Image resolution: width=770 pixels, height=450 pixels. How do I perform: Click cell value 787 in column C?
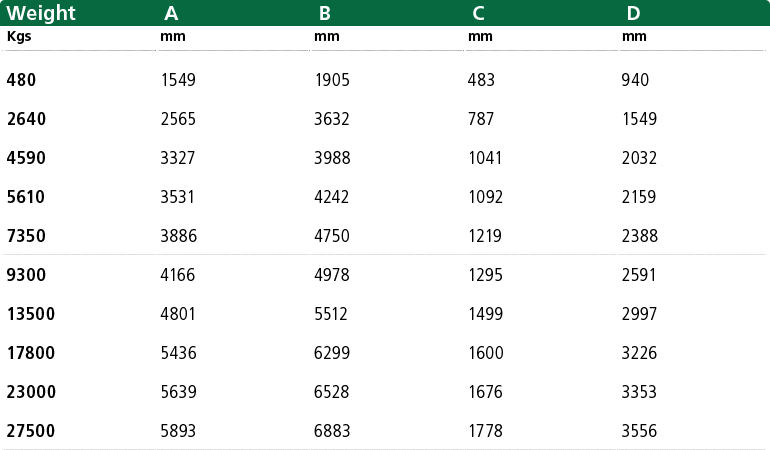click(481, 119)
